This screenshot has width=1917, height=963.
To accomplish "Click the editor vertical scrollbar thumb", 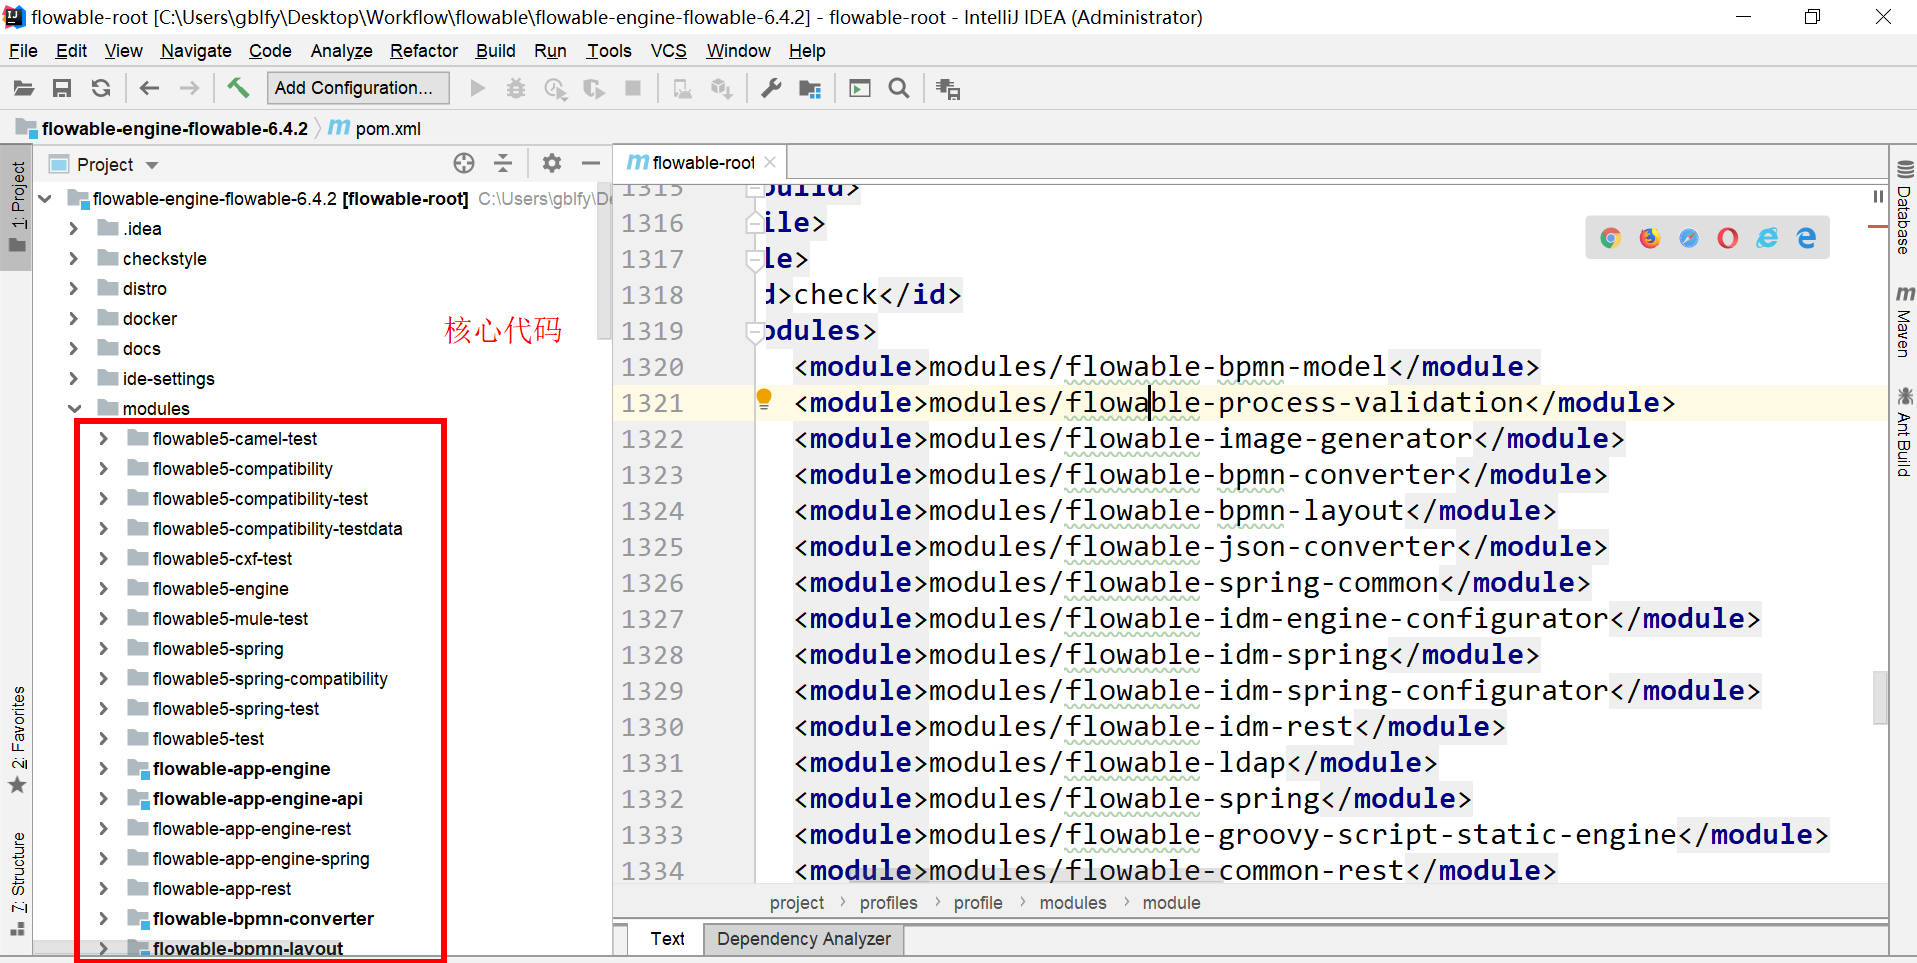I will (1880, 696).
